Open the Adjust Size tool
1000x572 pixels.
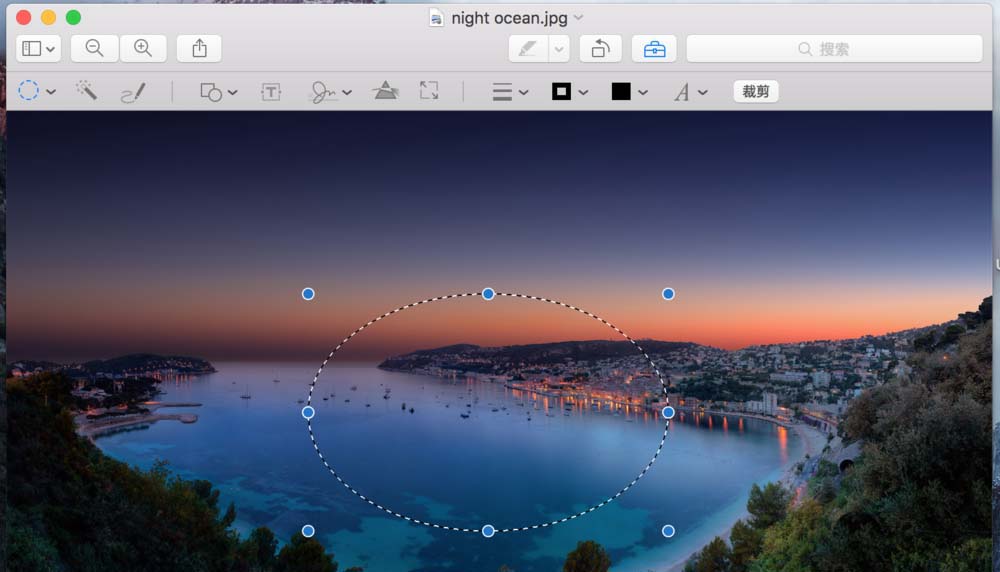[x=429, y=91]
